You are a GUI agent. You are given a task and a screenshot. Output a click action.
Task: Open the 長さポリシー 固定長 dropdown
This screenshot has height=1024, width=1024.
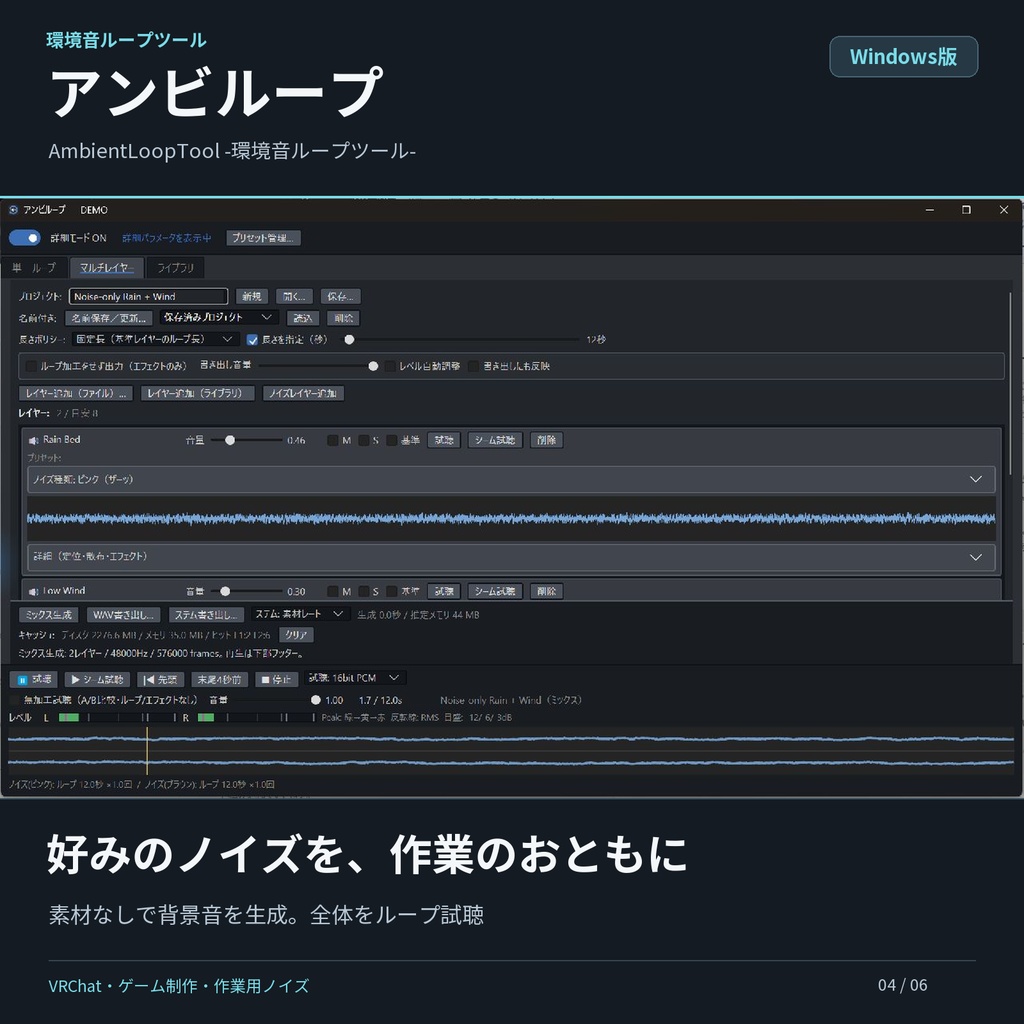click(x=154, y=339)
